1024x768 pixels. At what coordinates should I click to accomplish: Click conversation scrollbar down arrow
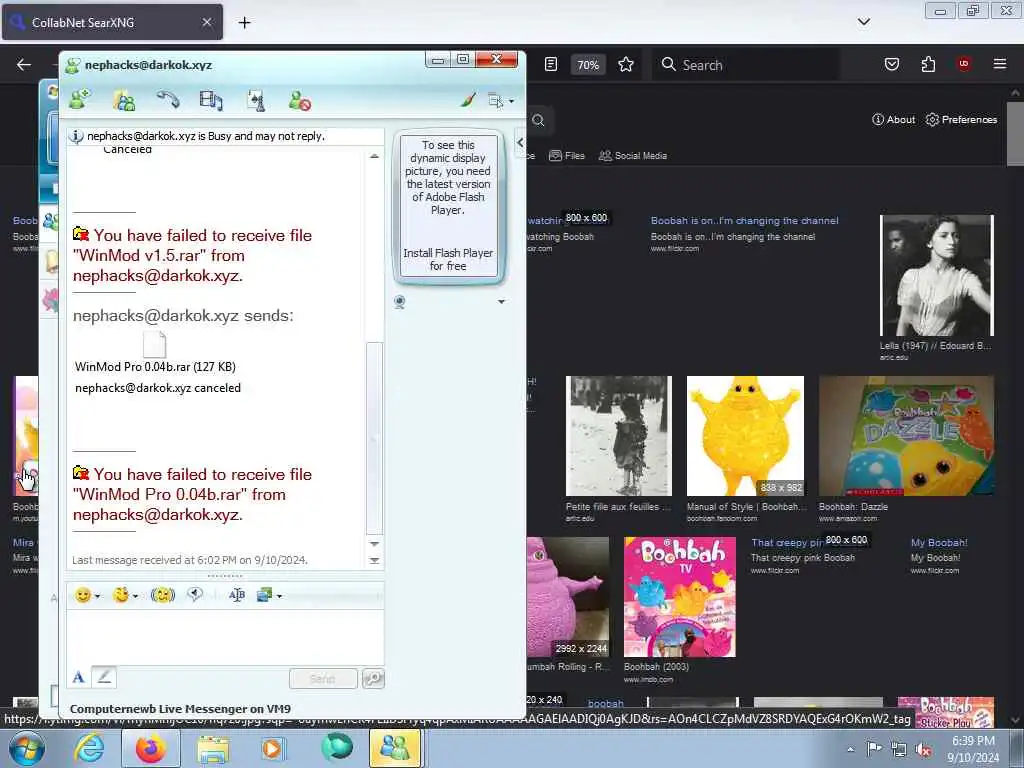pos(374,543)
